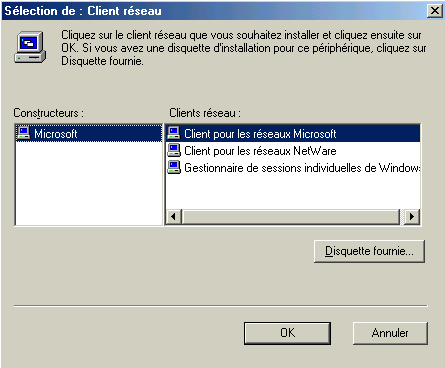
Task: Select Client pour les réseaux Microsoft
Action: (x=293, y=133)
